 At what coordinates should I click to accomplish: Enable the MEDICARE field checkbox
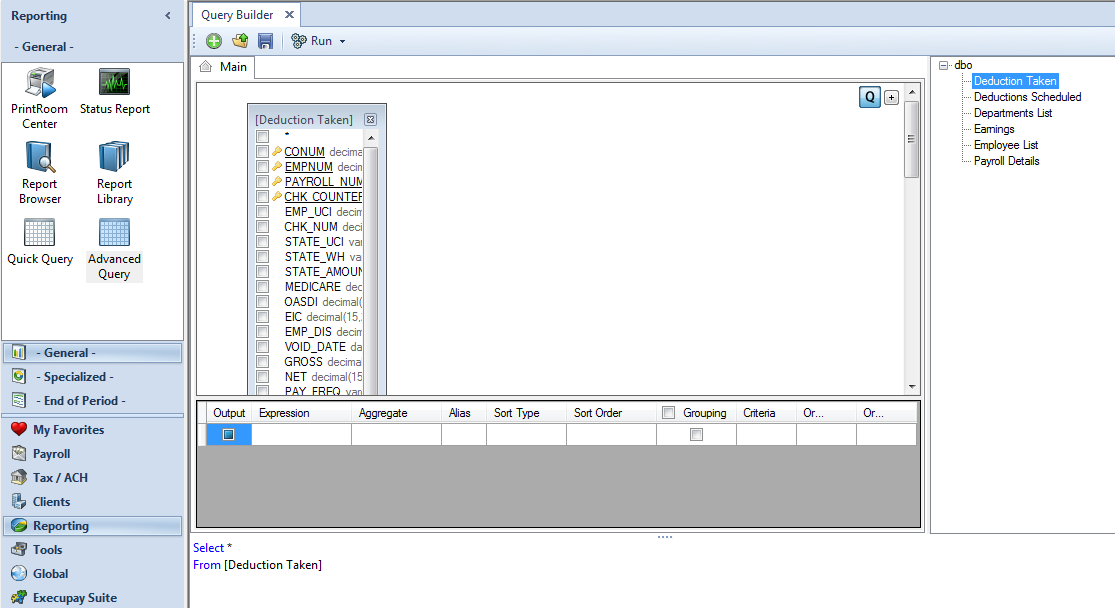coord(262,287)
